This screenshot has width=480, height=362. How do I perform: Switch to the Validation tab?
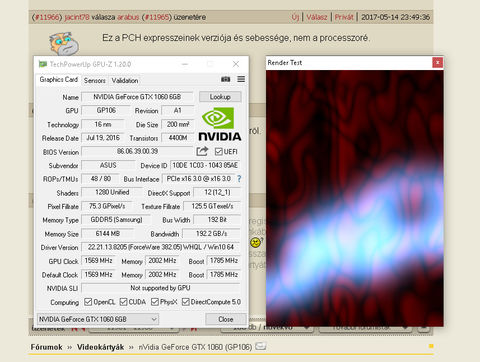125,80
